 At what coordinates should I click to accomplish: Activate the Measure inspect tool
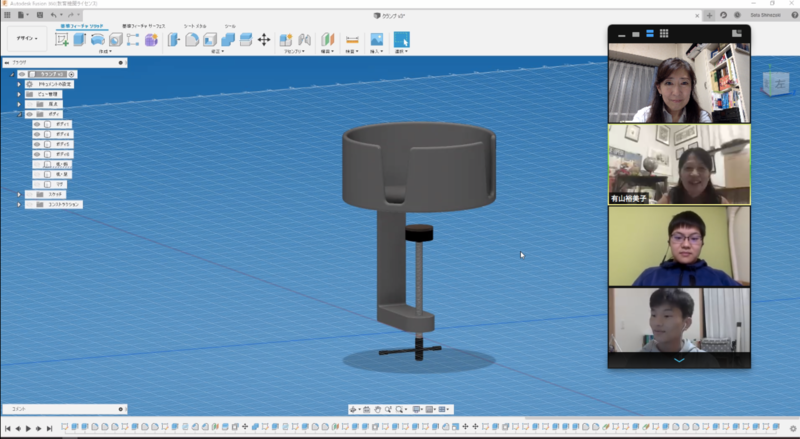[x=352, y=39]
